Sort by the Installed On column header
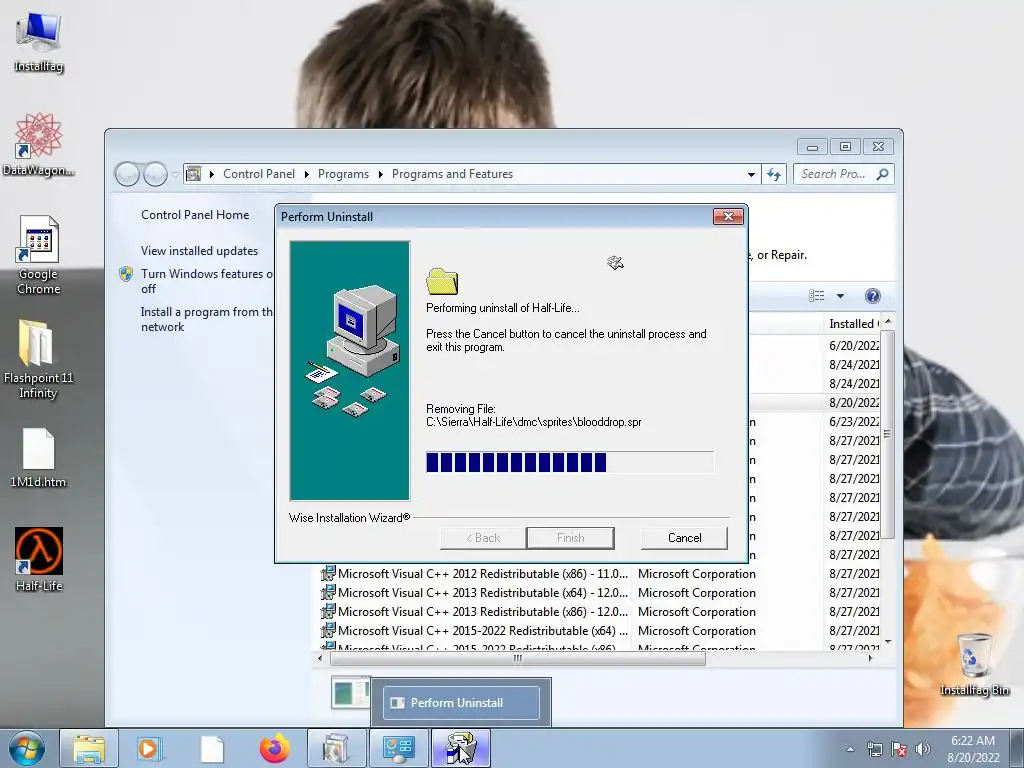This screenshot has width=1024, height=768. [x=854, y=324]
